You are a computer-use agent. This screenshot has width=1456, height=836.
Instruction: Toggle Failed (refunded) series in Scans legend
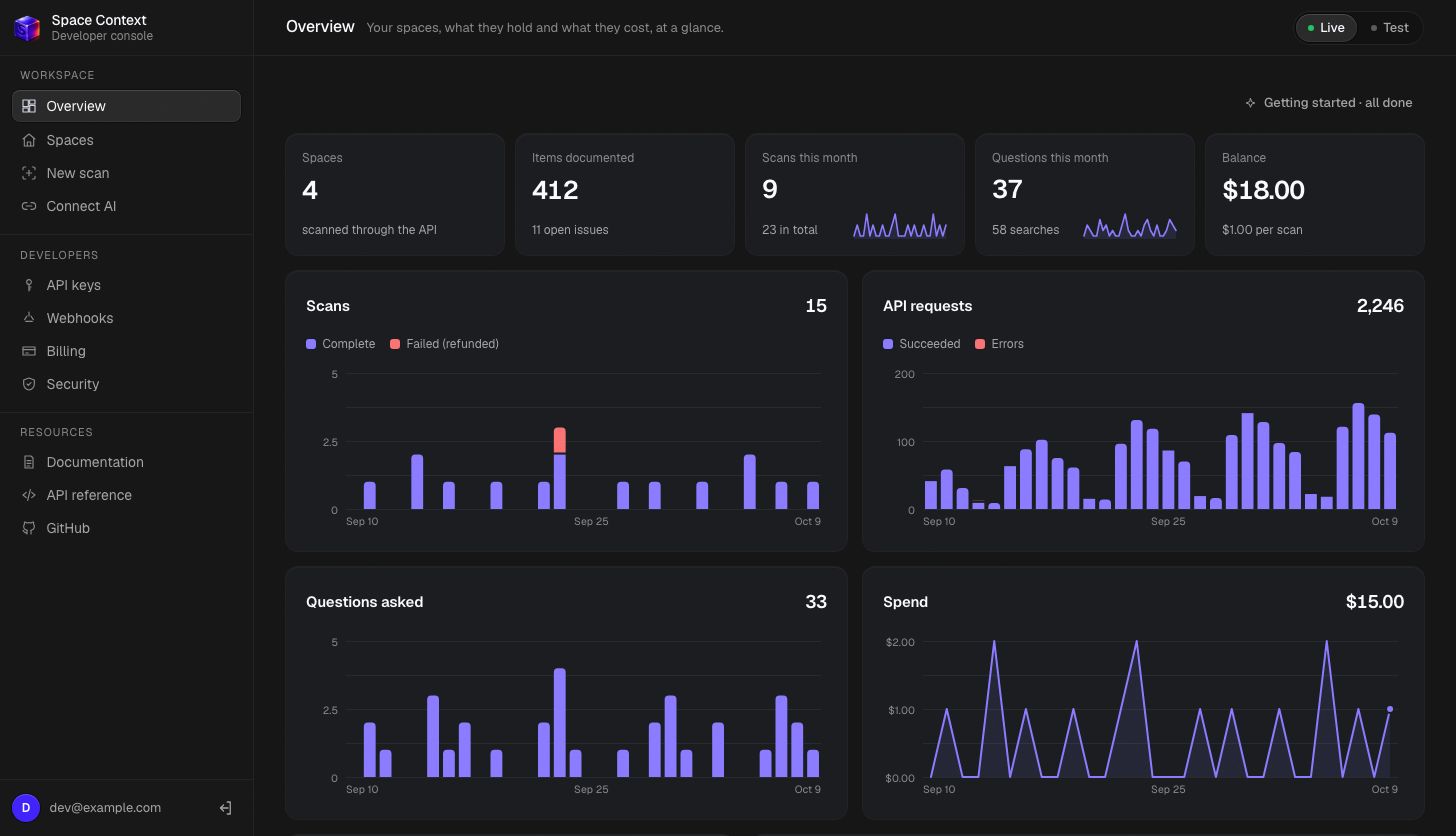[x=445, y=344]
